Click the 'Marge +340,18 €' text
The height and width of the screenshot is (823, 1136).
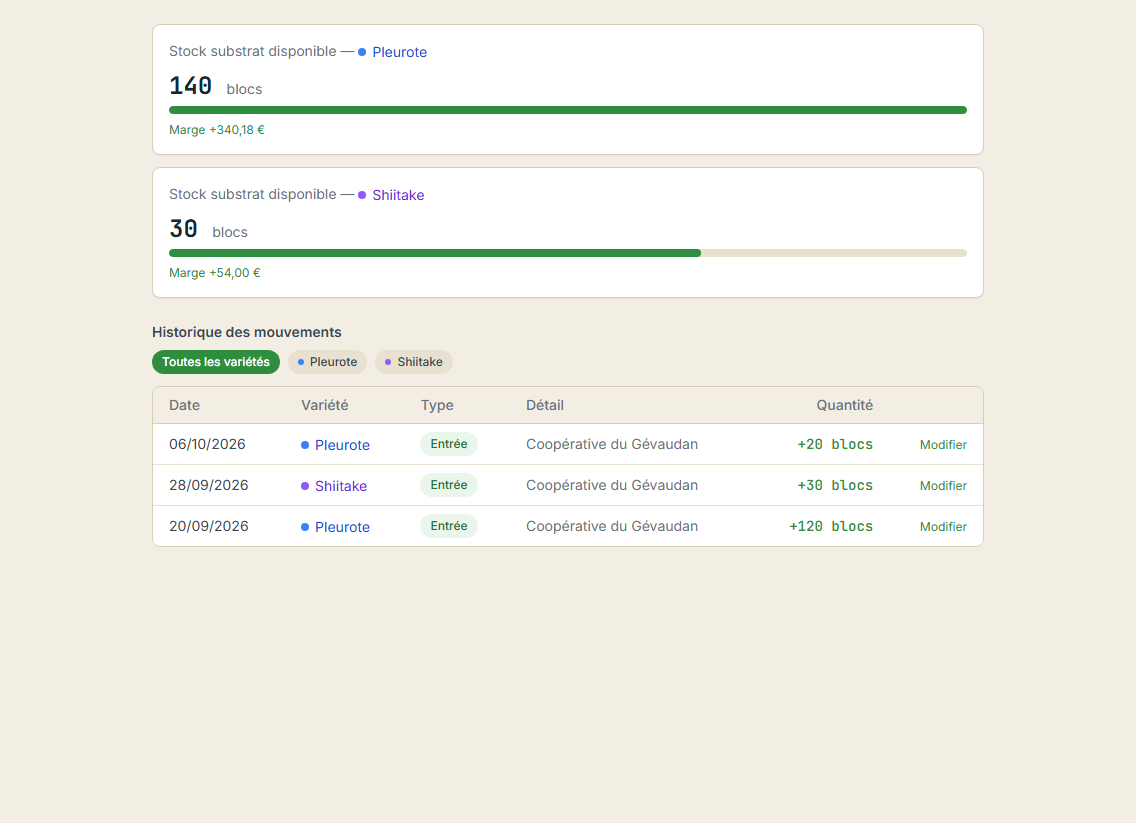[x=217, y=130]
